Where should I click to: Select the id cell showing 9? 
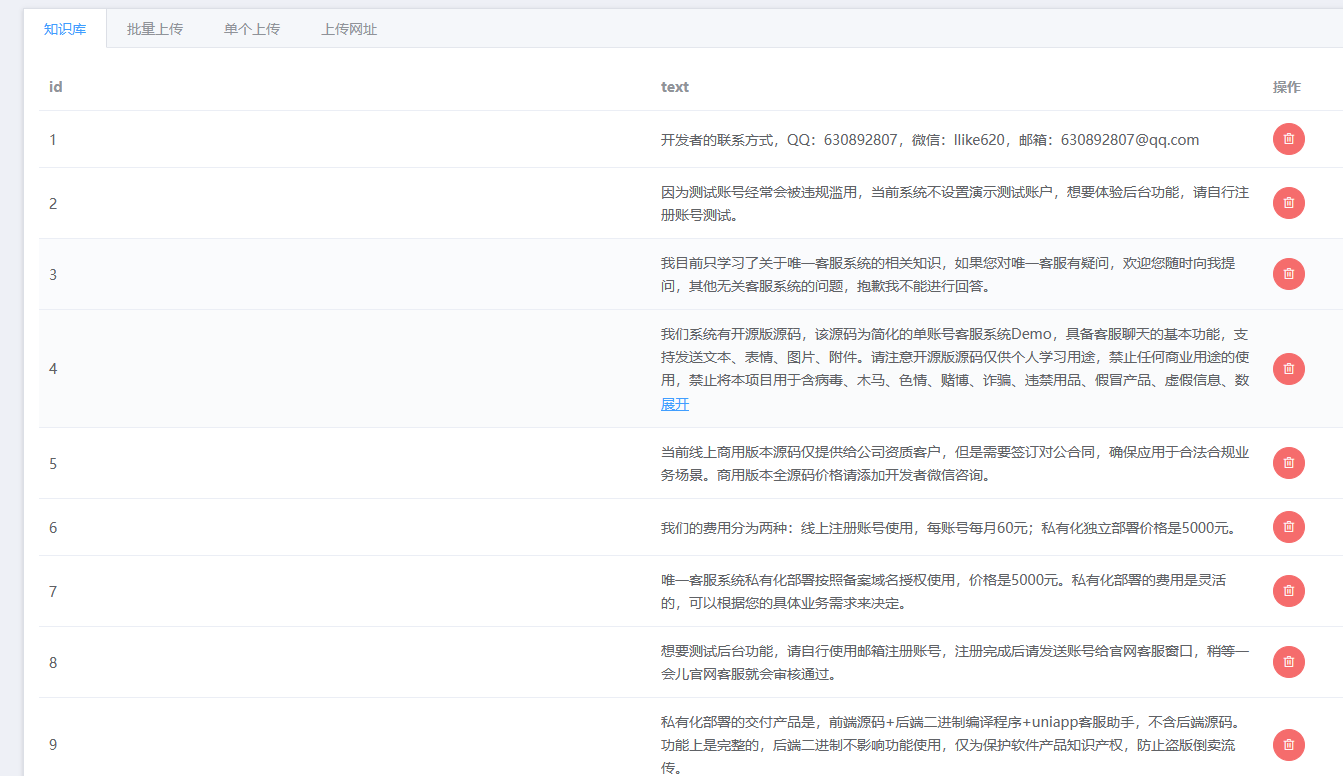click(53, 745)
